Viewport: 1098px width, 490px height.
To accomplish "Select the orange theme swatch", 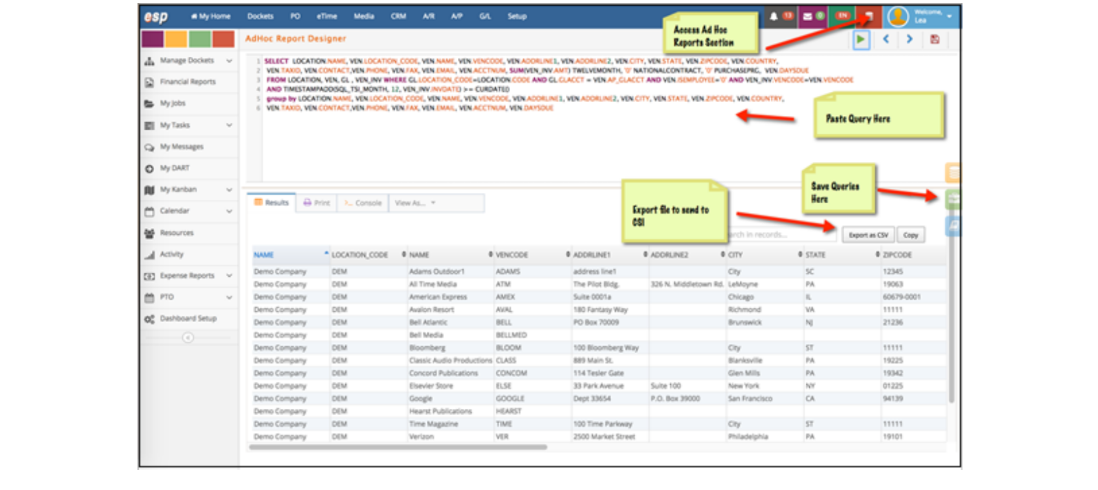I will [x=176, y=39].
